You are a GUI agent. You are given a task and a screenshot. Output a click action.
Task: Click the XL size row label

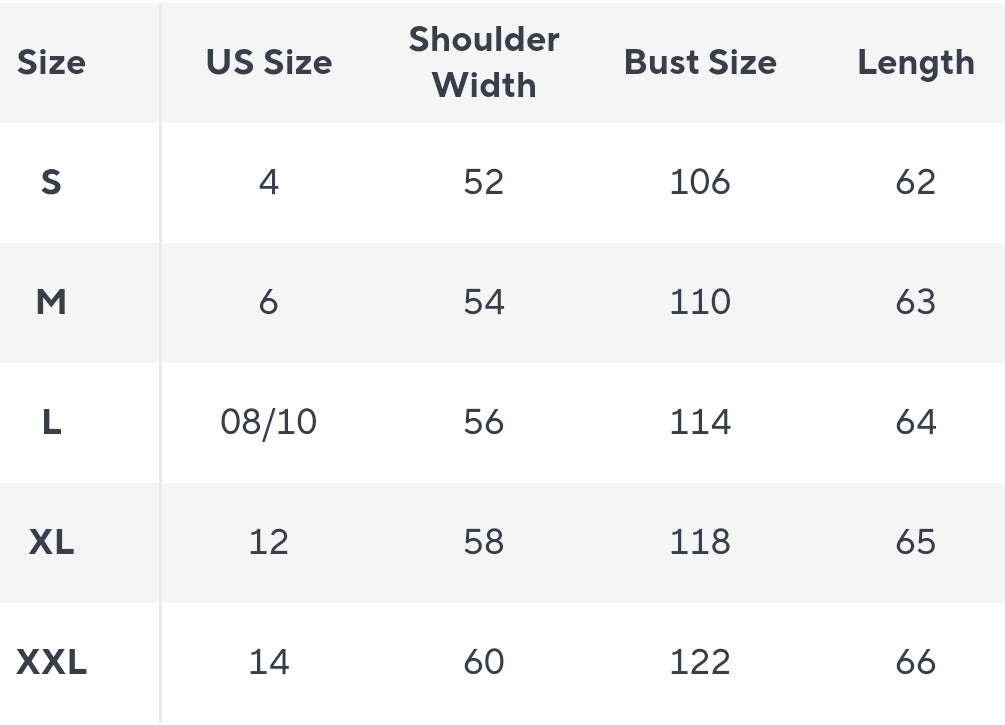(x=51, y=542)
